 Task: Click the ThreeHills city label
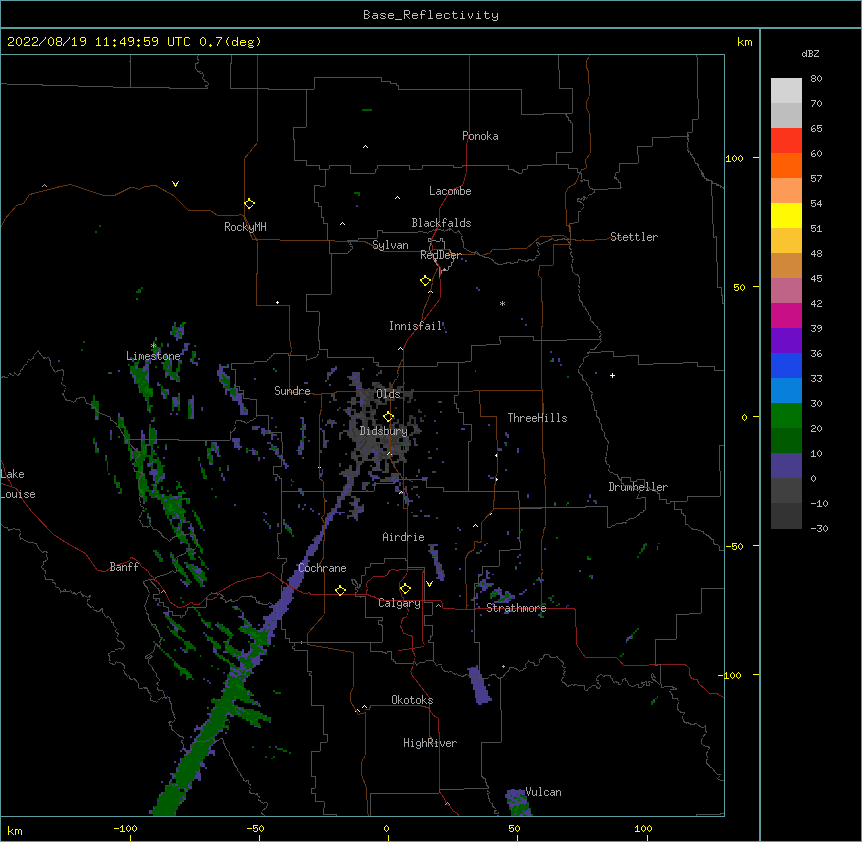click(537, 418)
